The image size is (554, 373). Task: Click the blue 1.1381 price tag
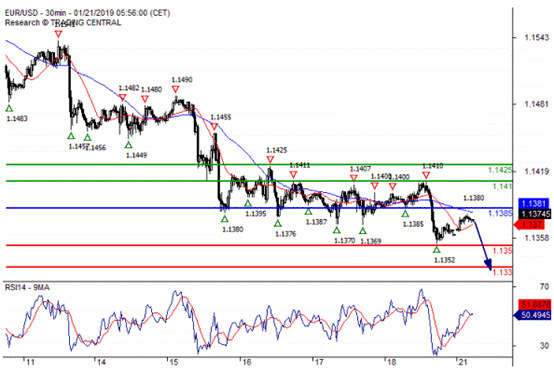point(534,203)
